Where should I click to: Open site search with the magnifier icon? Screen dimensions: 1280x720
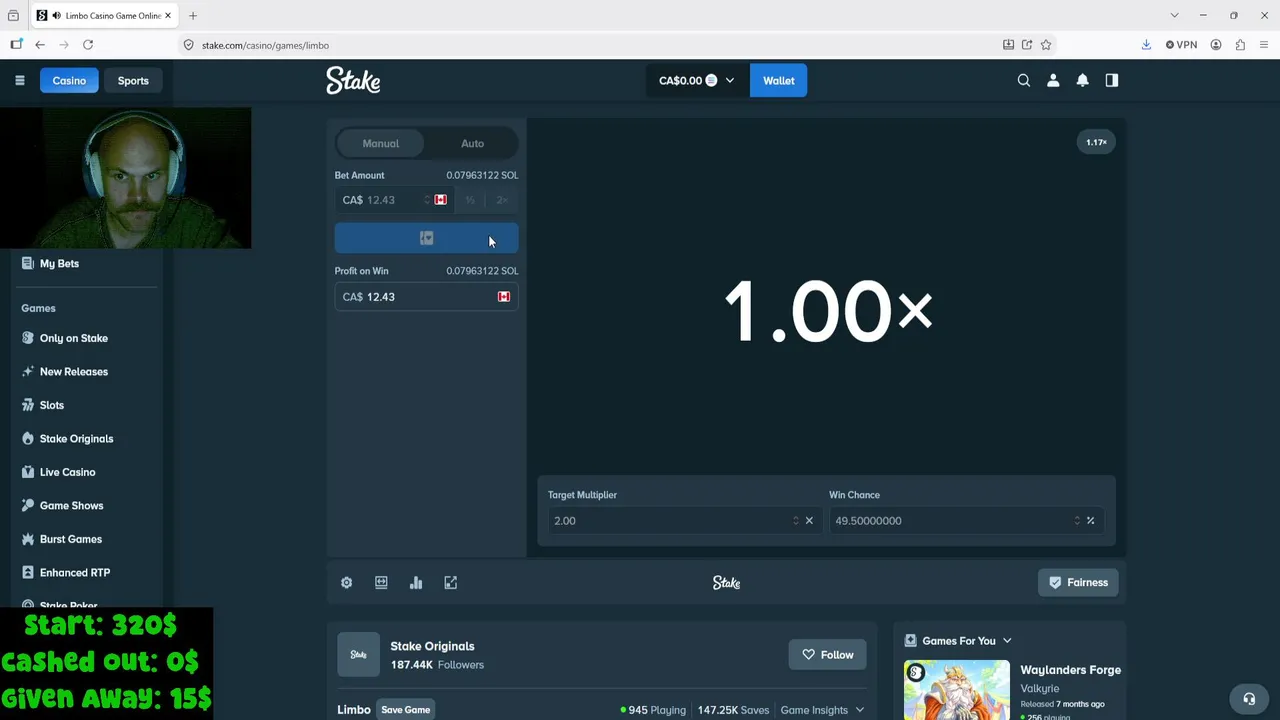coord(1023,80)
